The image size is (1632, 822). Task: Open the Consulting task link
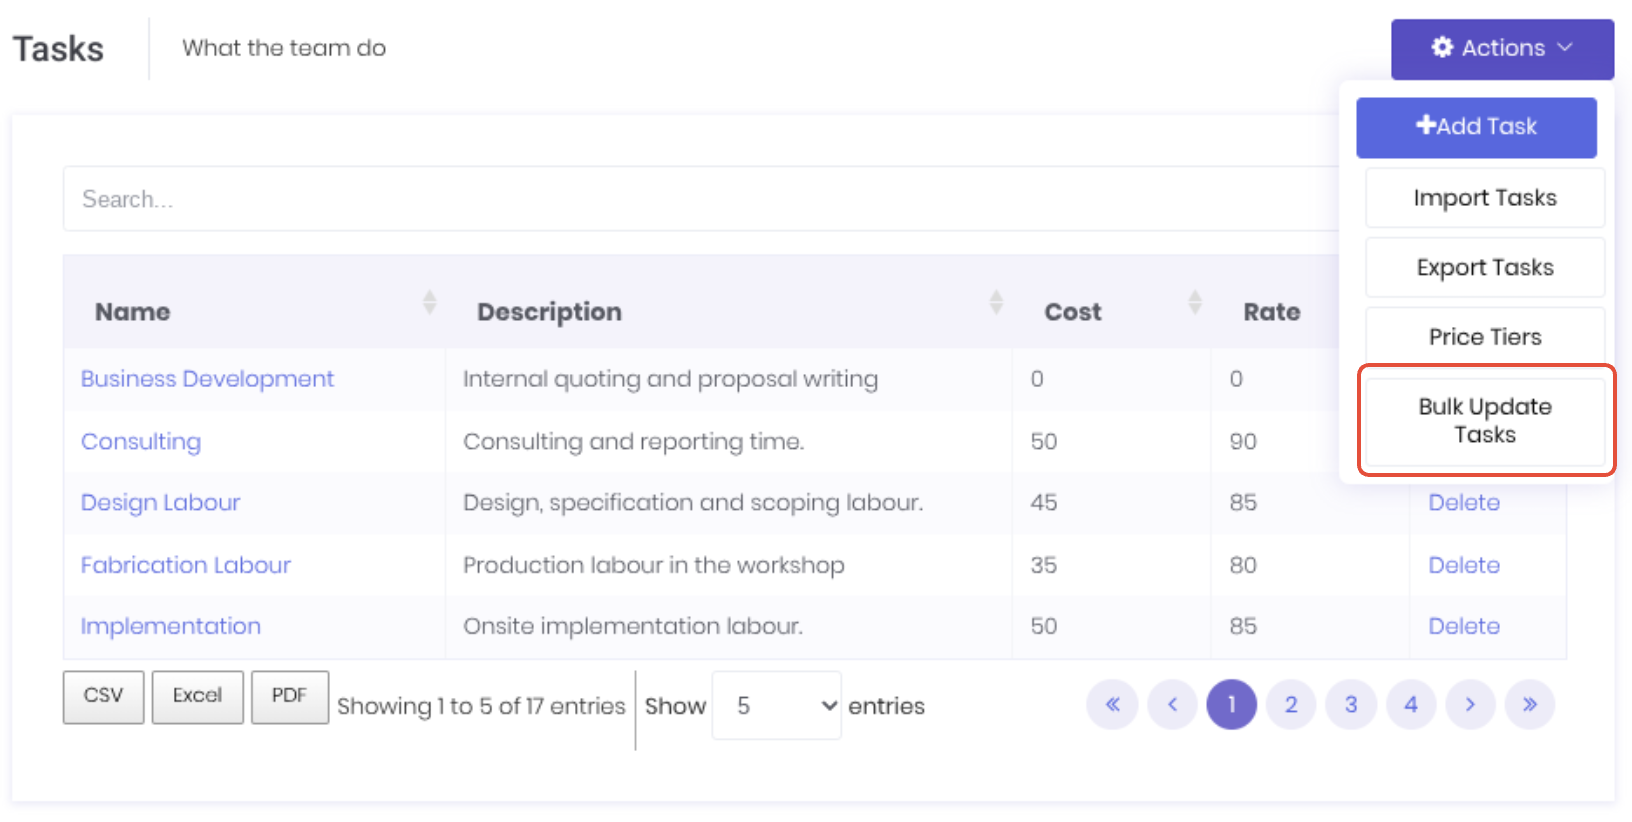[141, 442]
